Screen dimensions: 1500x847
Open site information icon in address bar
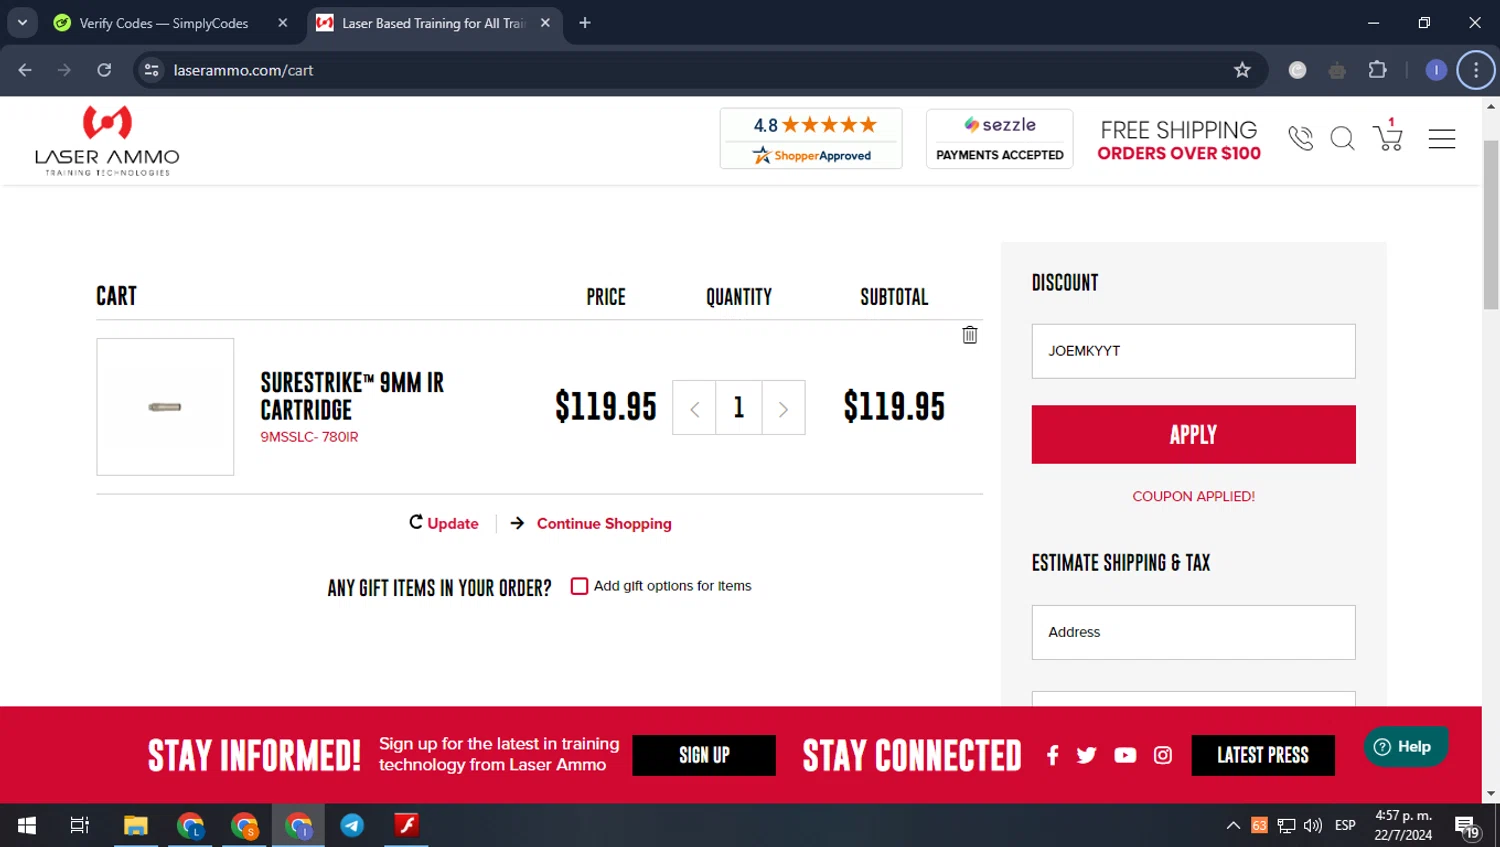[x=152, y=70]
